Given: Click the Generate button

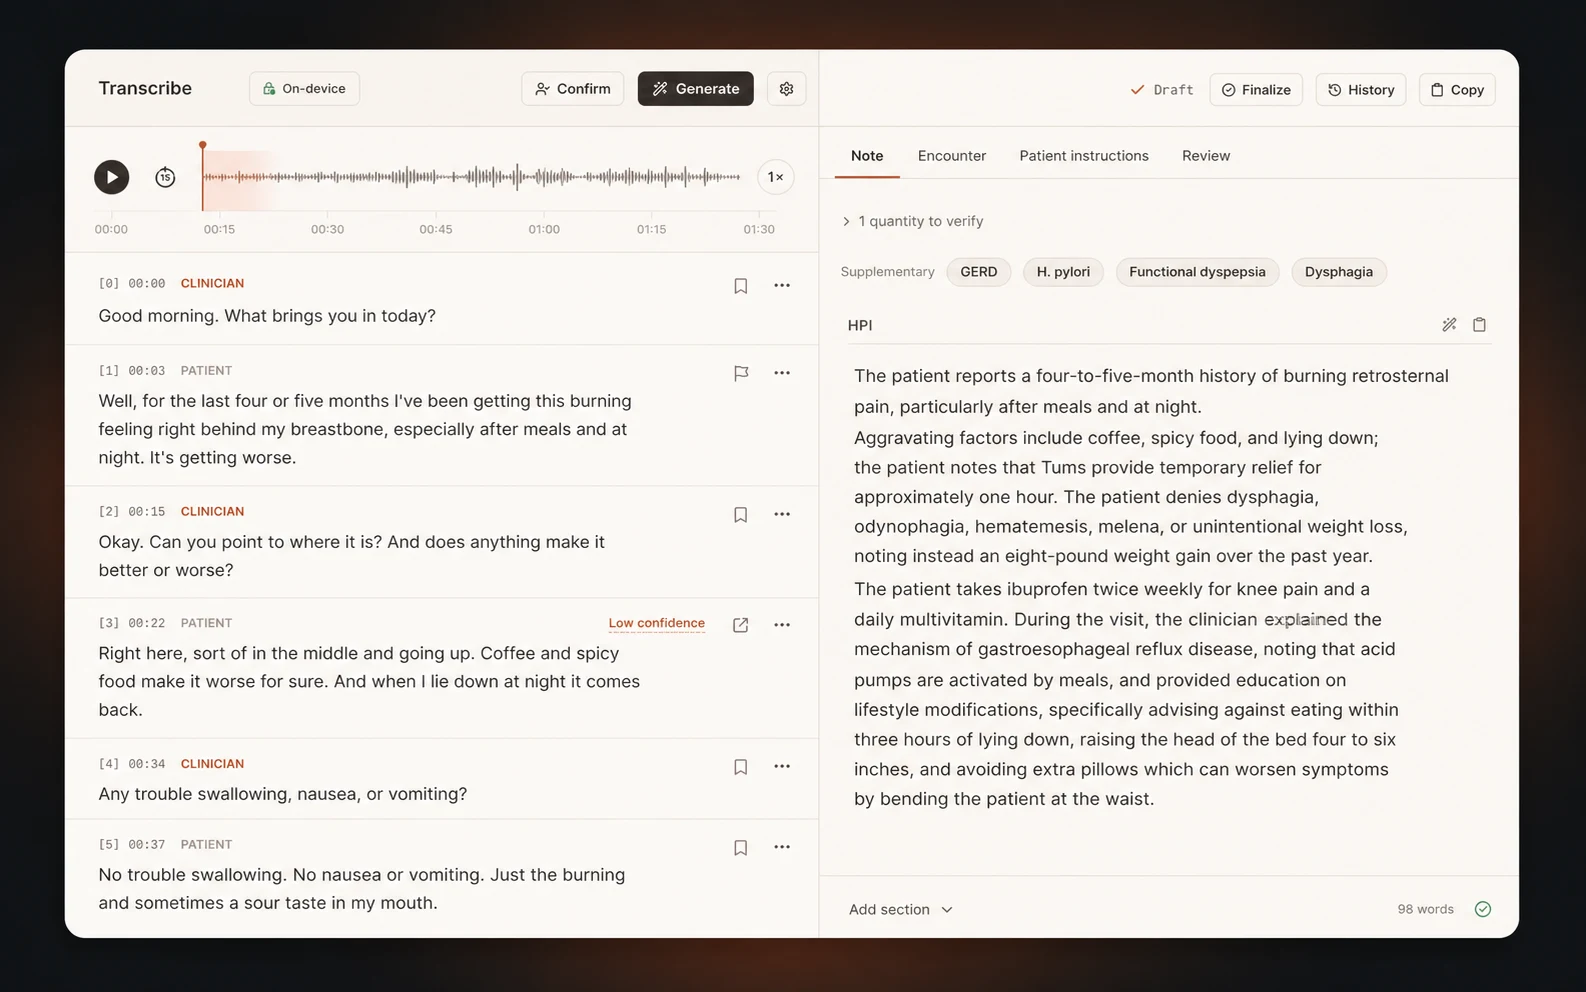Looking at the screenshot, I should click(696, 89).
